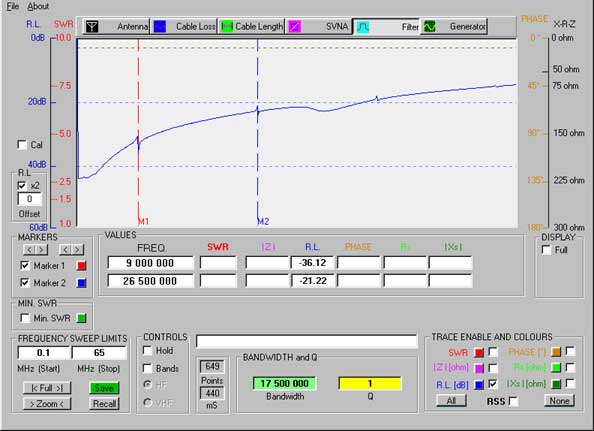Uncheck the Marker 1 checkbox

(25, 265)
